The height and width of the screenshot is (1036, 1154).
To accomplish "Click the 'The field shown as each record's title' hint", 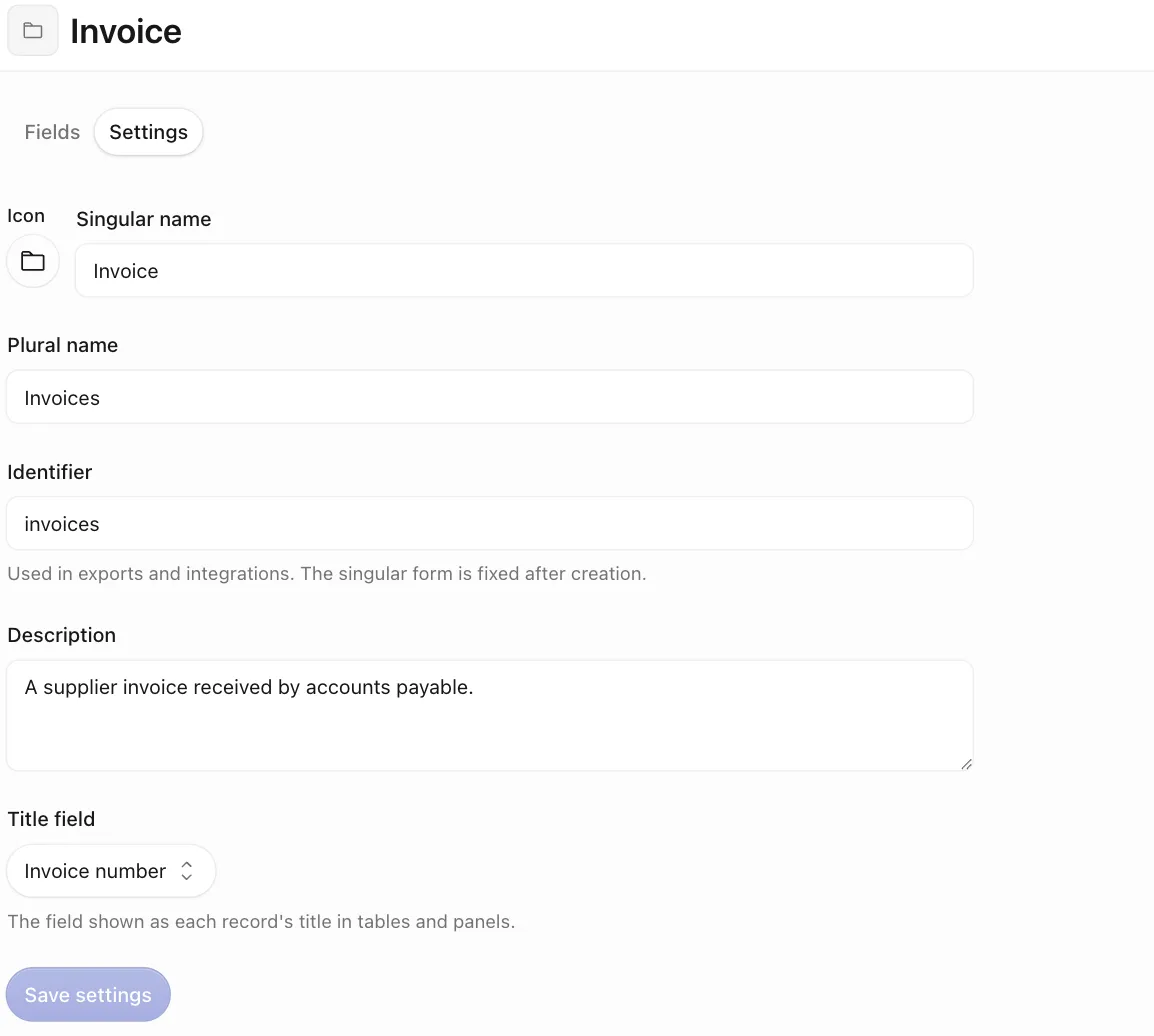I will point(261,921).
